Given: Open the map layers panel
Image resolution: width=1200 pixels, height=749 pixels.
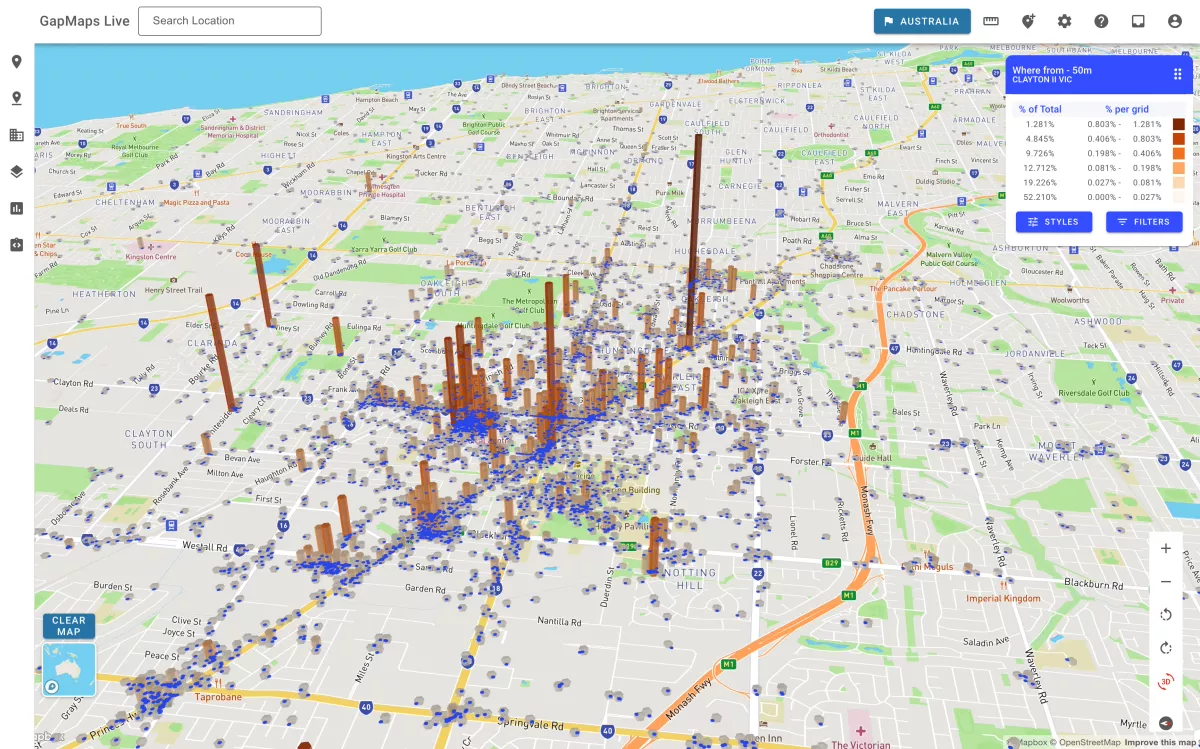Looking at the screenshot, I should click(16, 171).
